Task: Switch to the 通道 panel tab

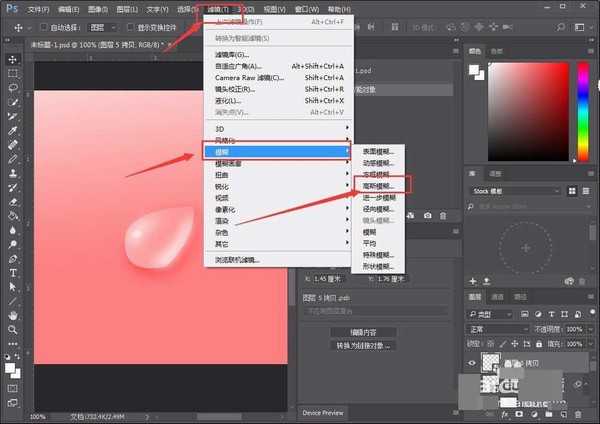Action: pos(497,297)
